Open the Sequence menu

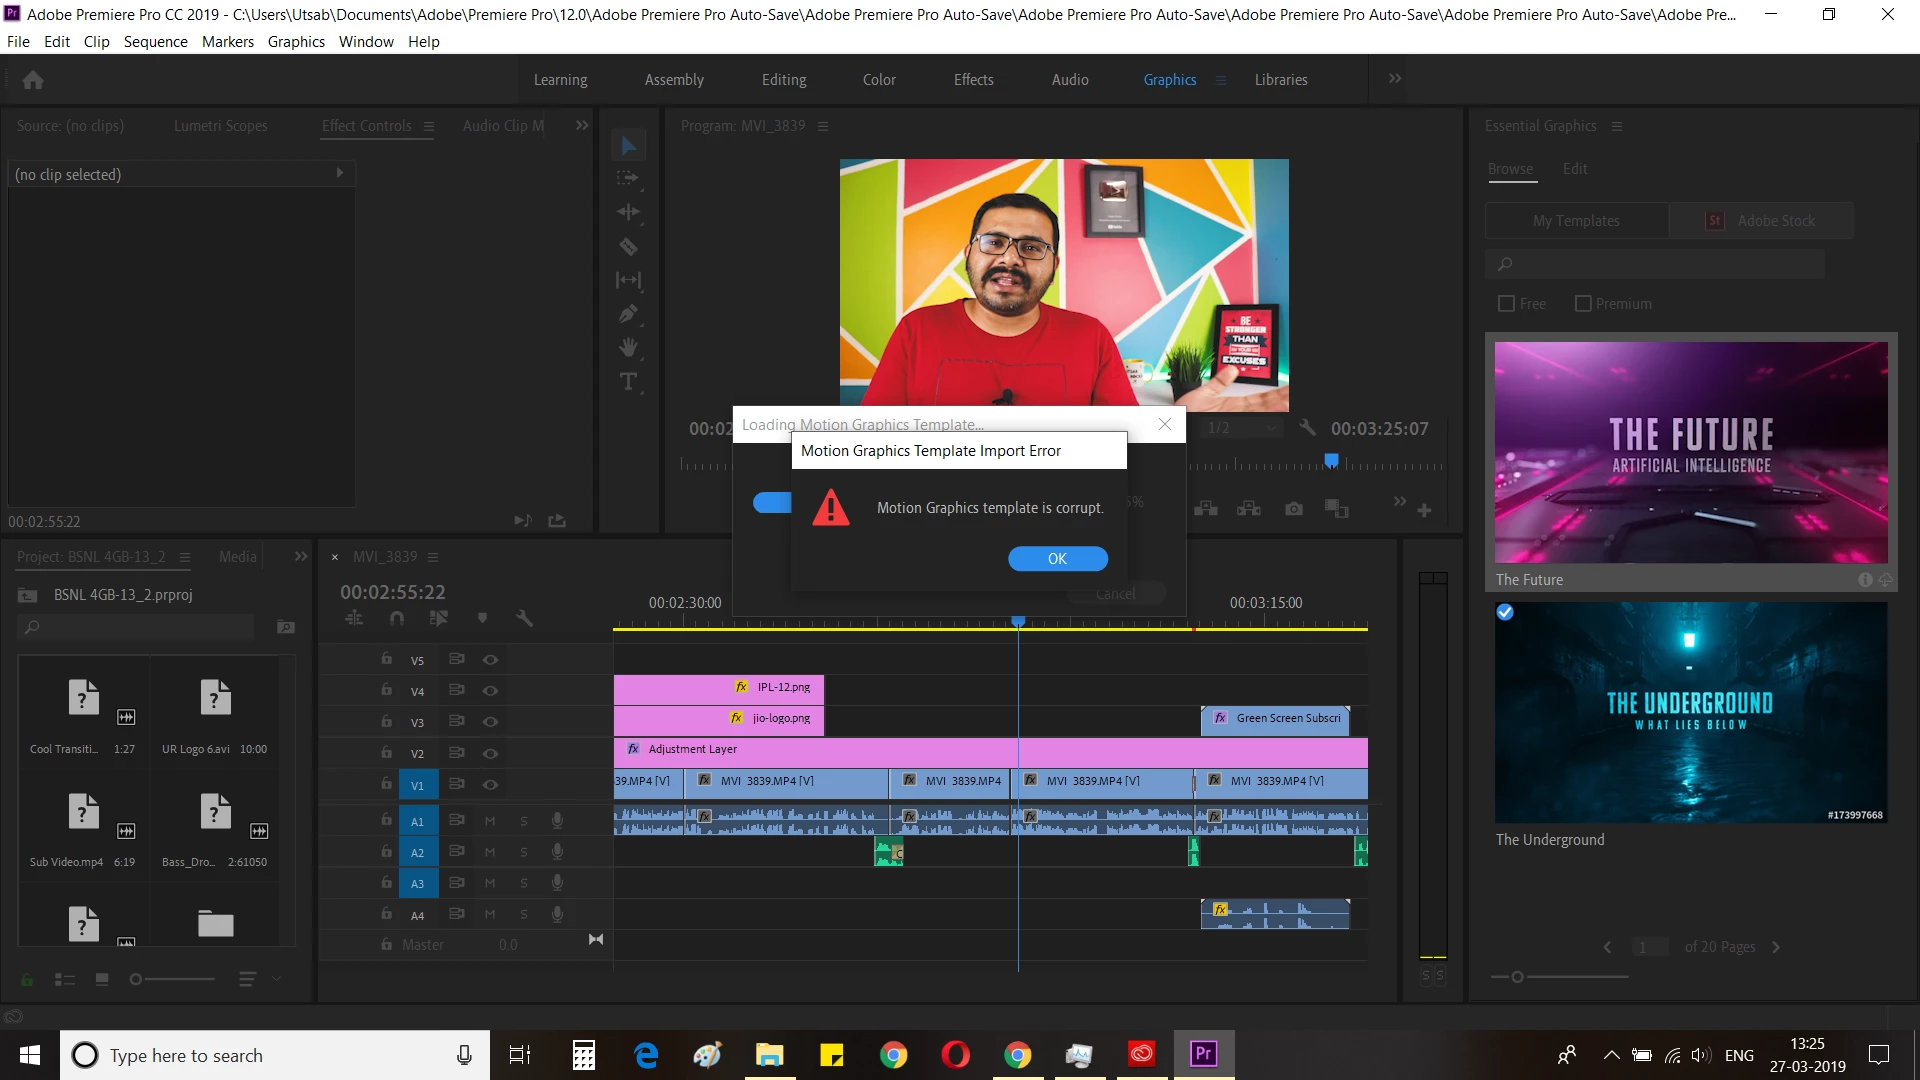155,42
